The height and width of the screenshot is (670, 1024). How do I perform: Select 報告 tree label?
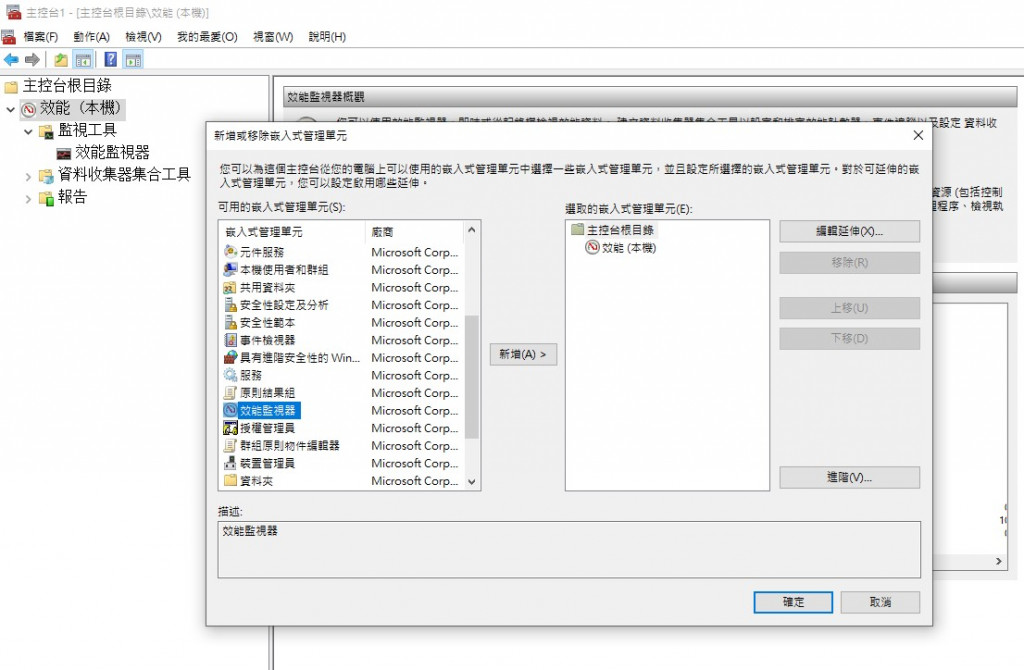tap(72, 197)
